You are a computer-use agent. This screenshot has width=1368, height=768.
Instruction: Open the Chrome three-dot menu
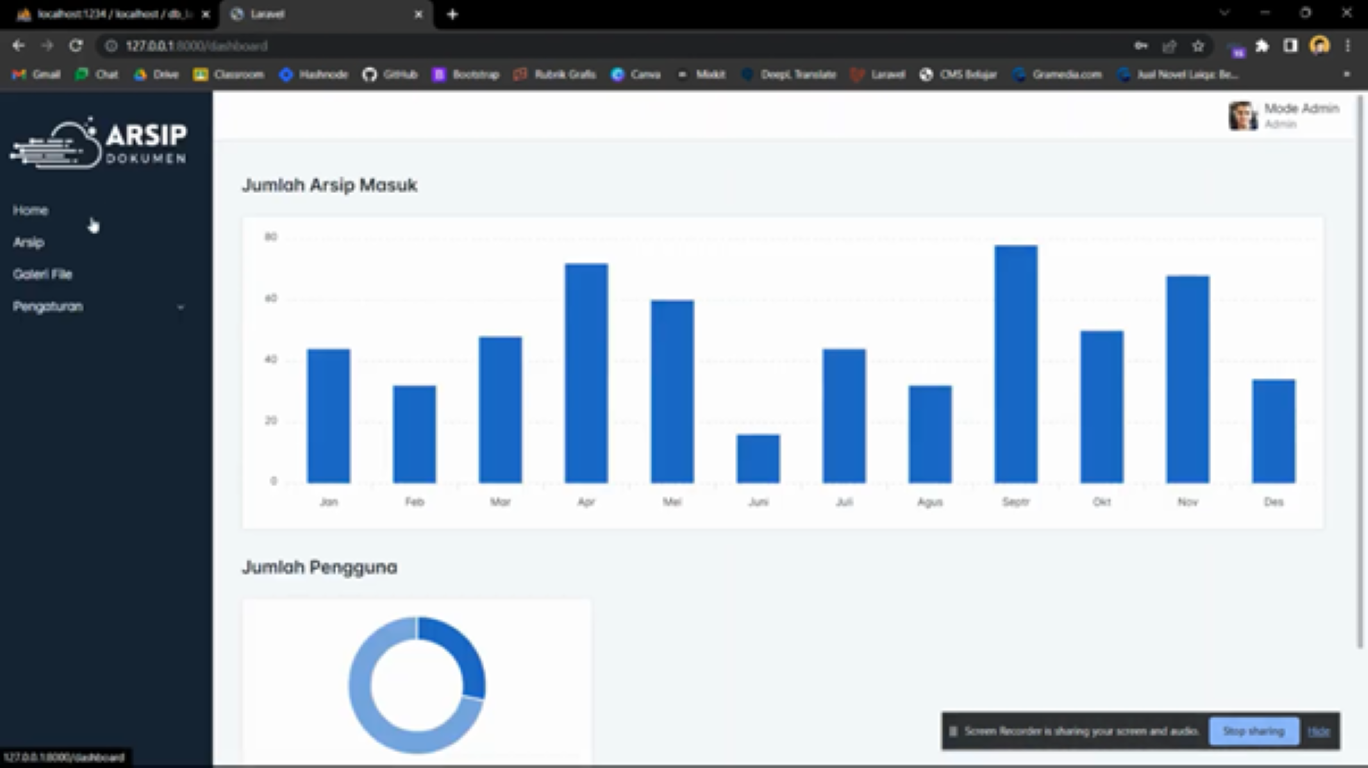click(1348, 46)
